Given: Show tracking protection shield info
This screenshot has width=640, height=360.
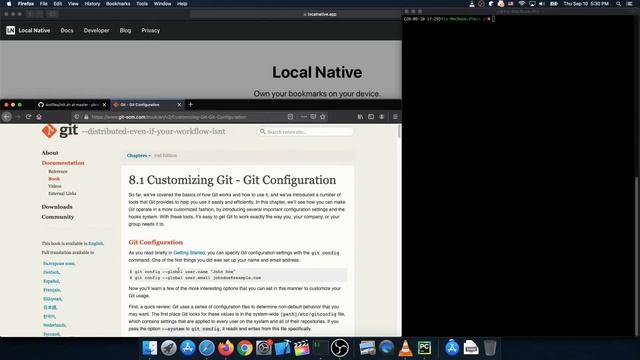Looking at the screenshot, I should [x=77, y=117].
